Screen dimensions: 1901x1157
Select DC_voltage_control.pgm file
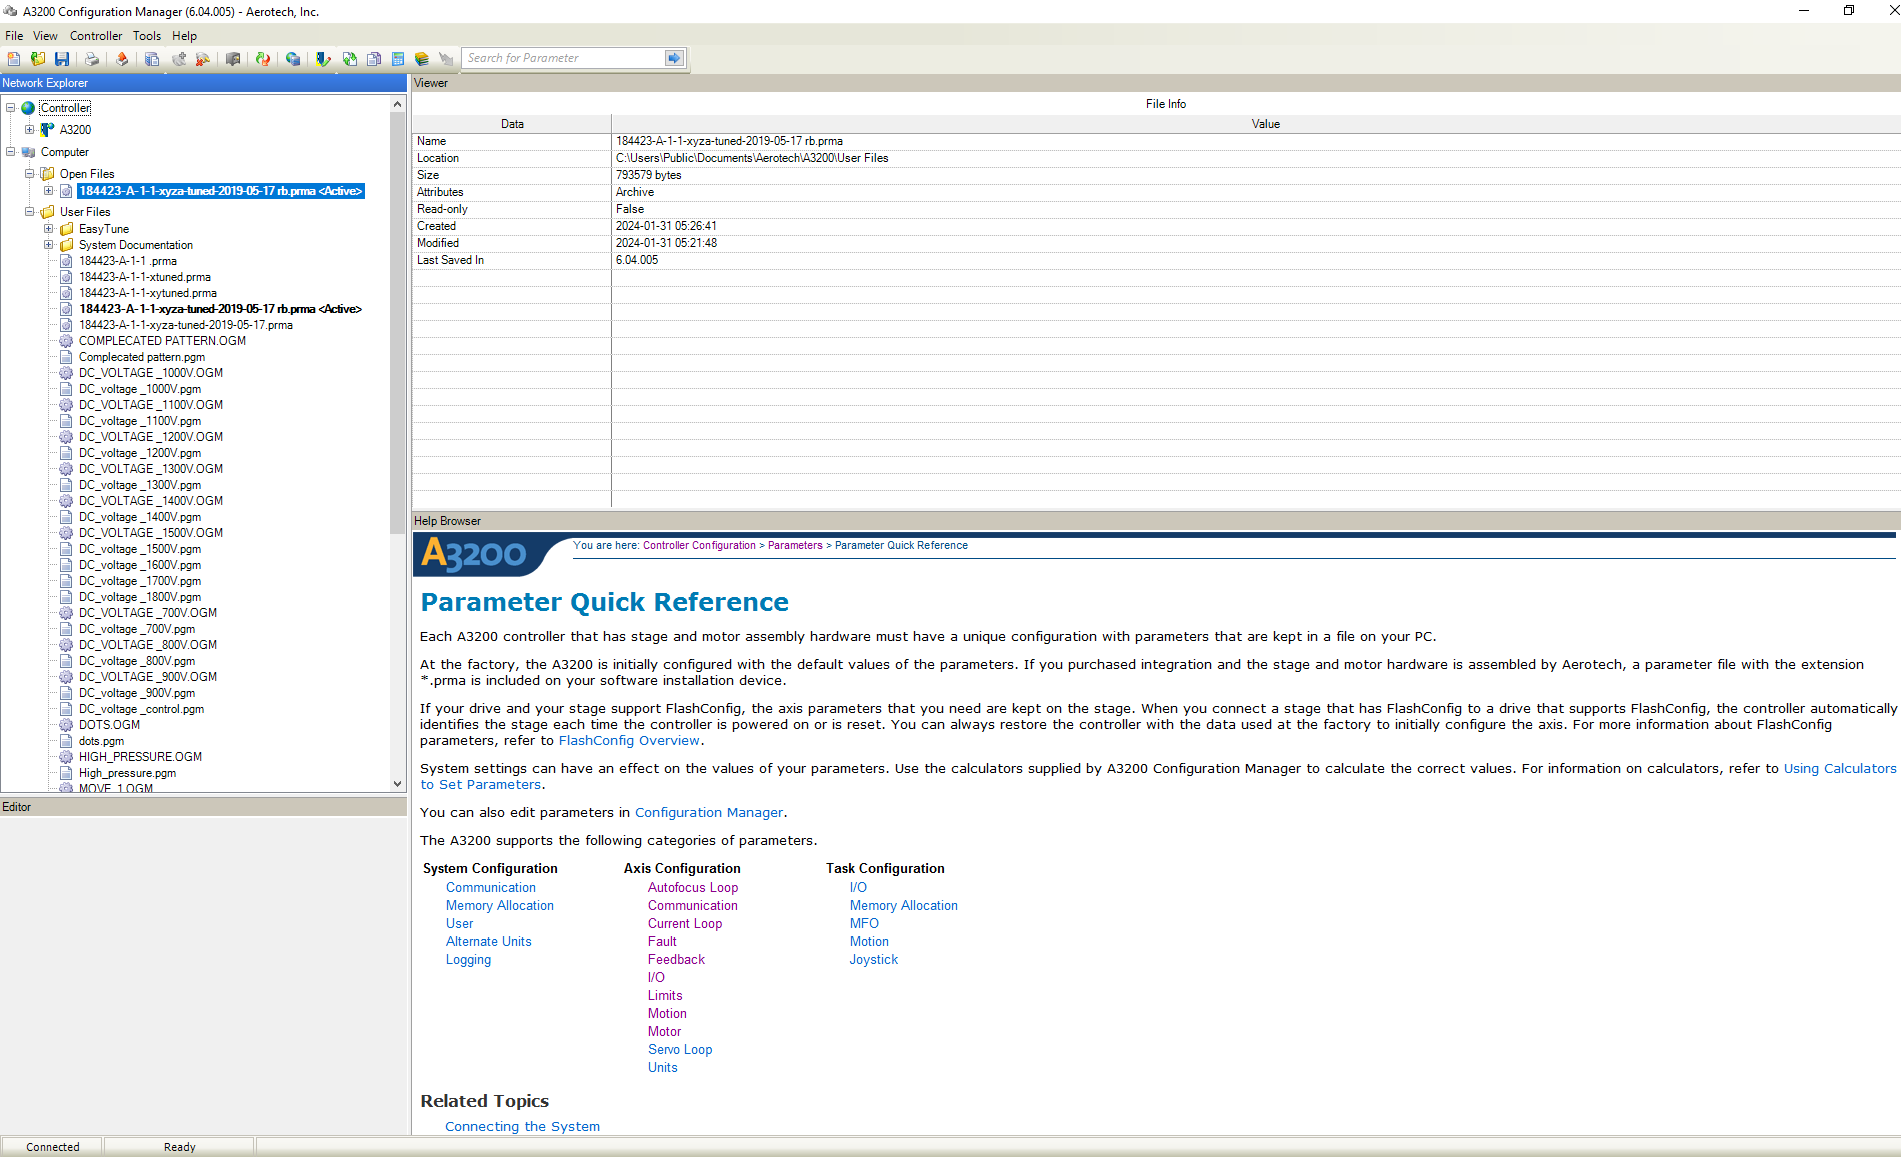click(x=142, y=709)
